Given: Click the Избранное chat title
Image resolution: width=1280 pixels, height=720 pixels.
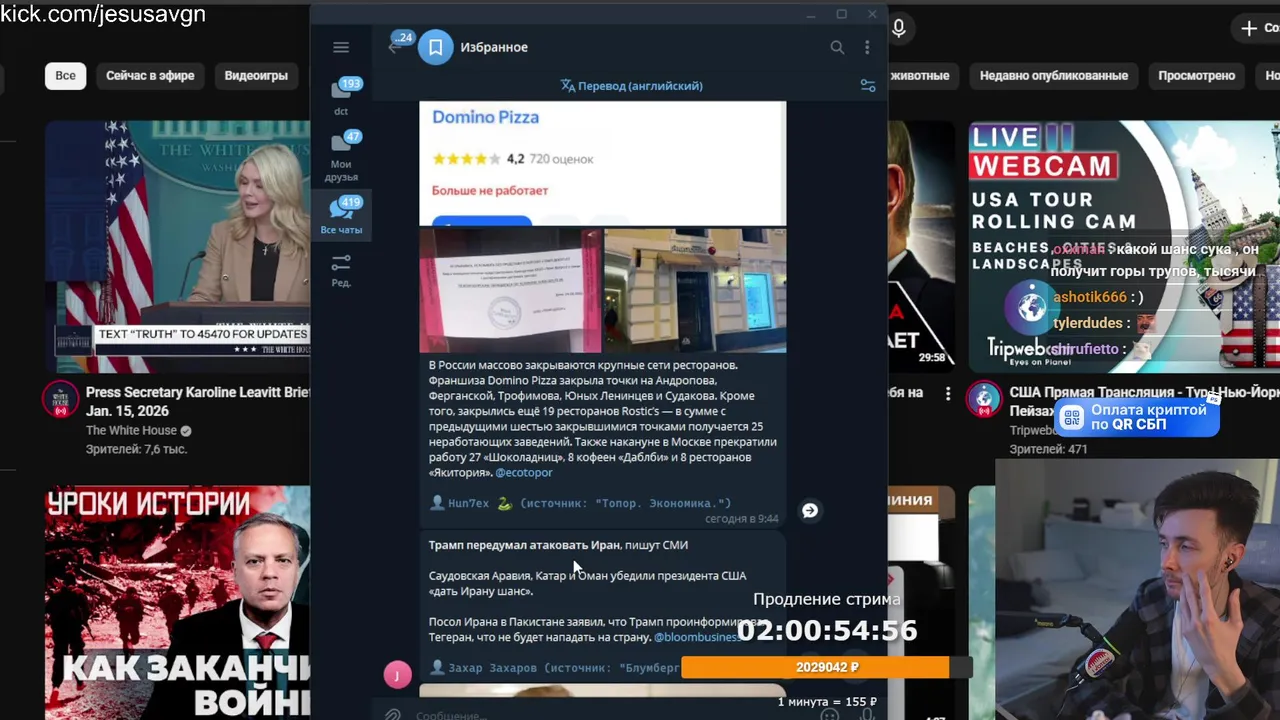Looking at the screenshot, I should click(494, 47).
